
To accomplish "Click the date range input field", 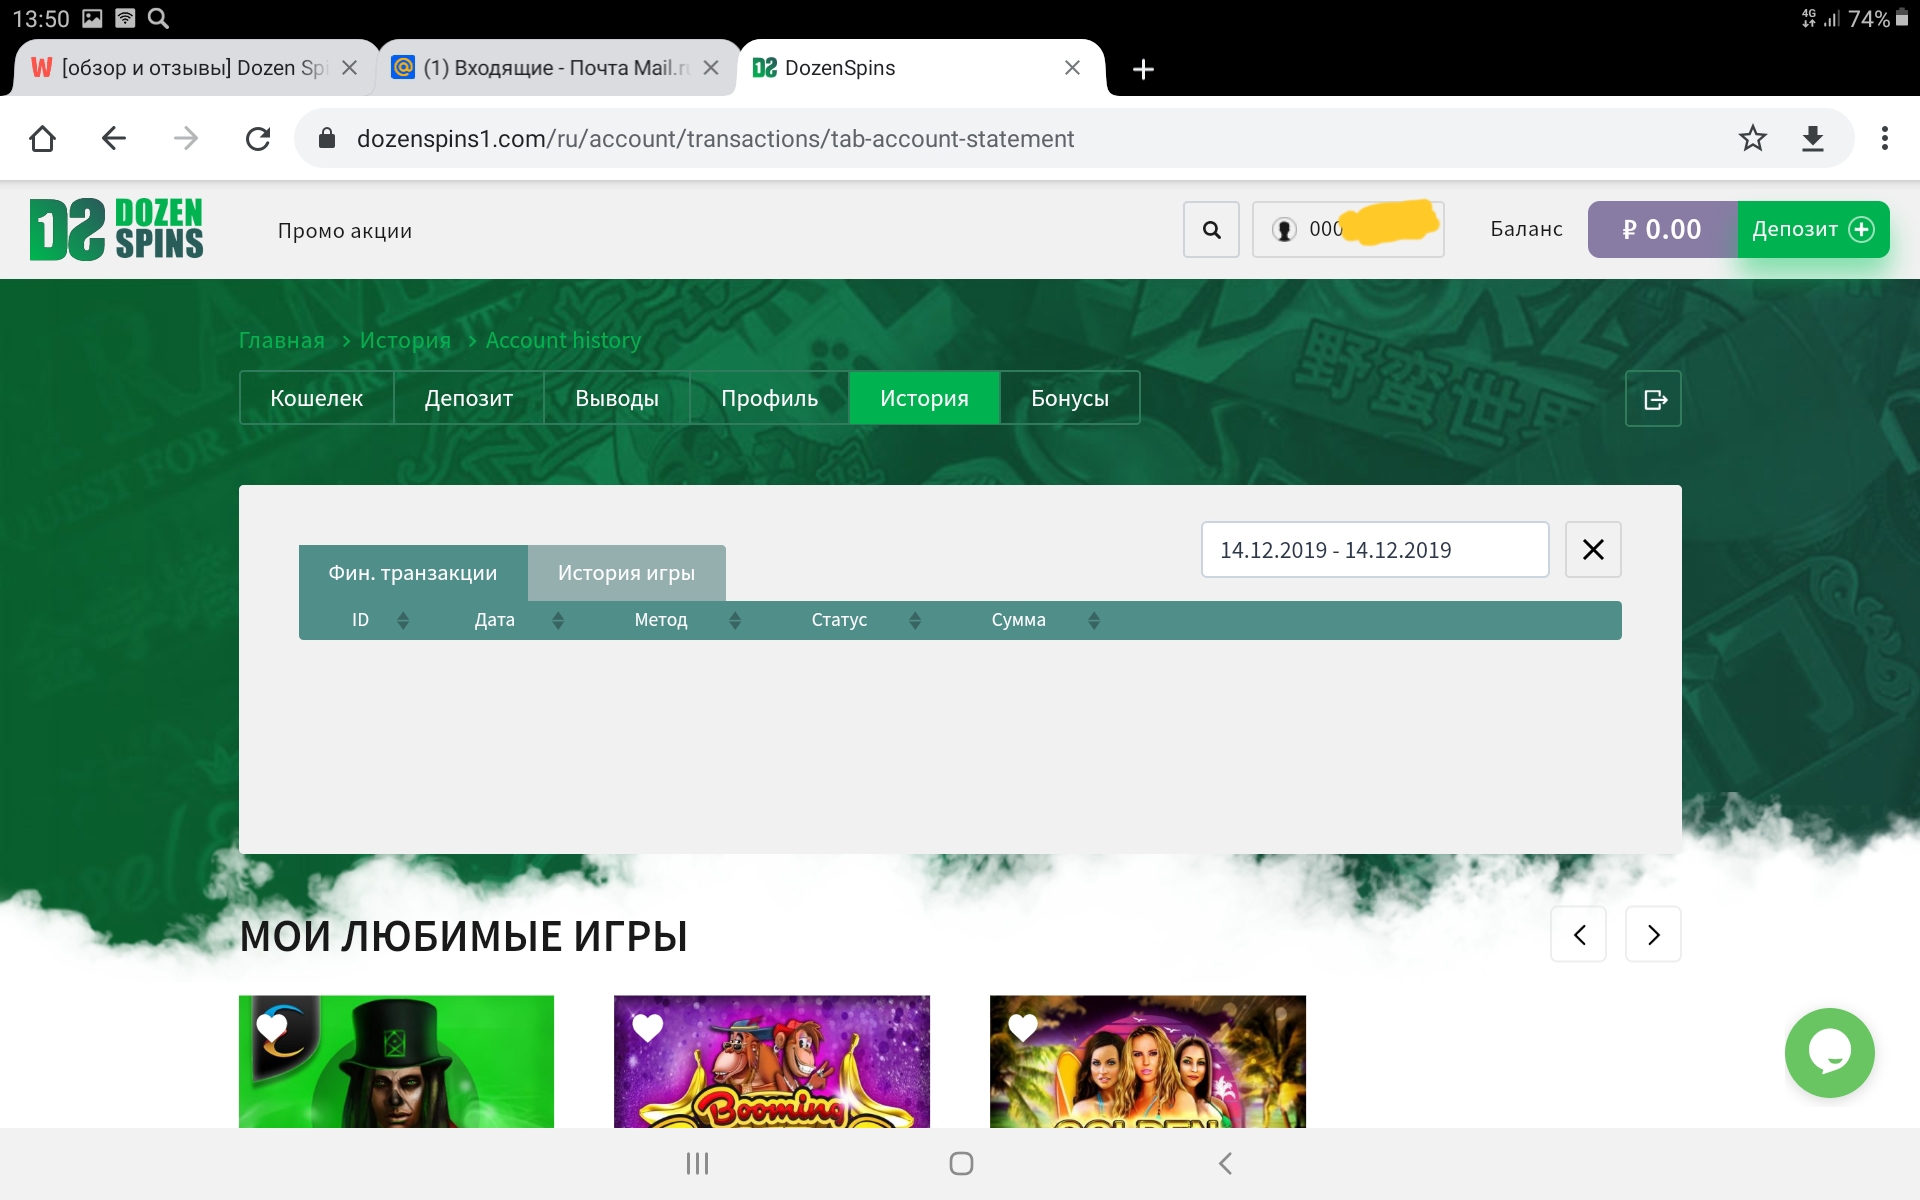I will coord(1374,550).
